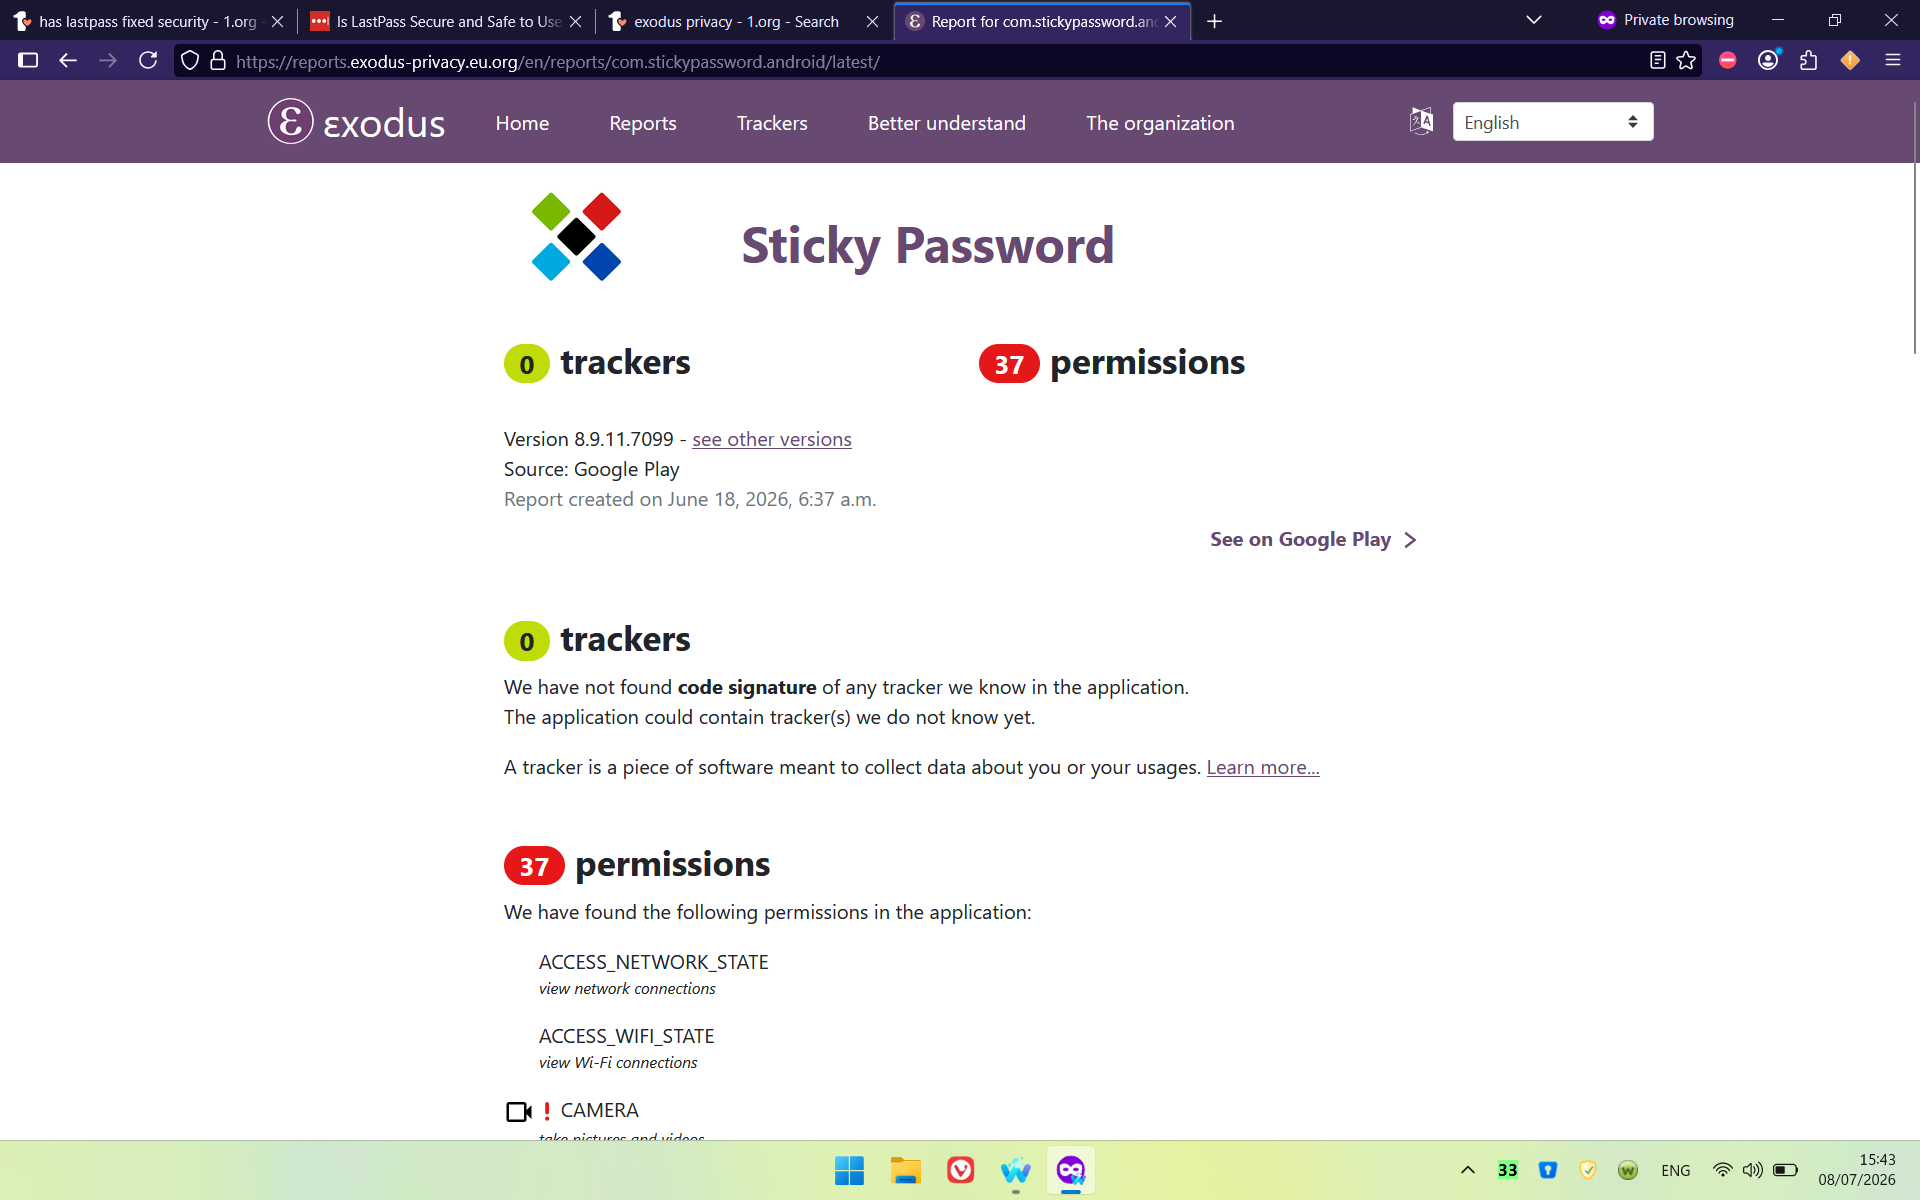
Task: Show hidden system tray icons
Action: (x=1467, y=1170)
